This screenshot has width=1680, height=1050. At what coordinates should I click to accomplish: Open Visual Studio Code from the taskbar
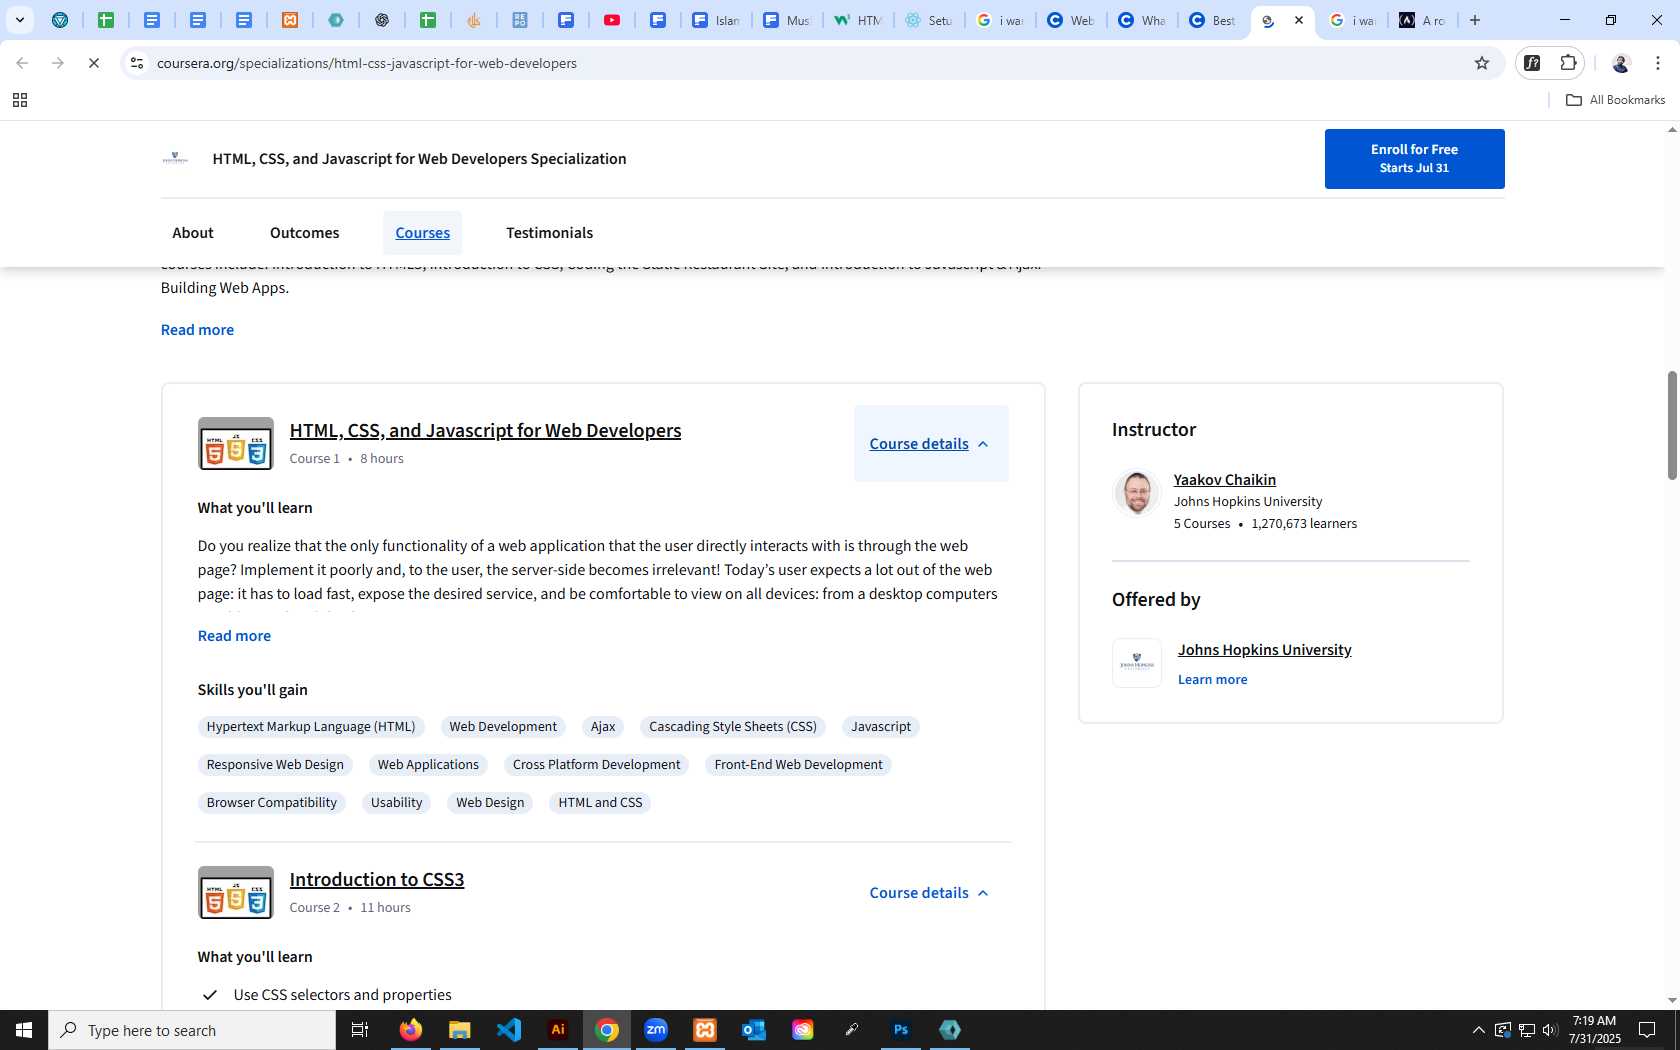point(509,1030)
